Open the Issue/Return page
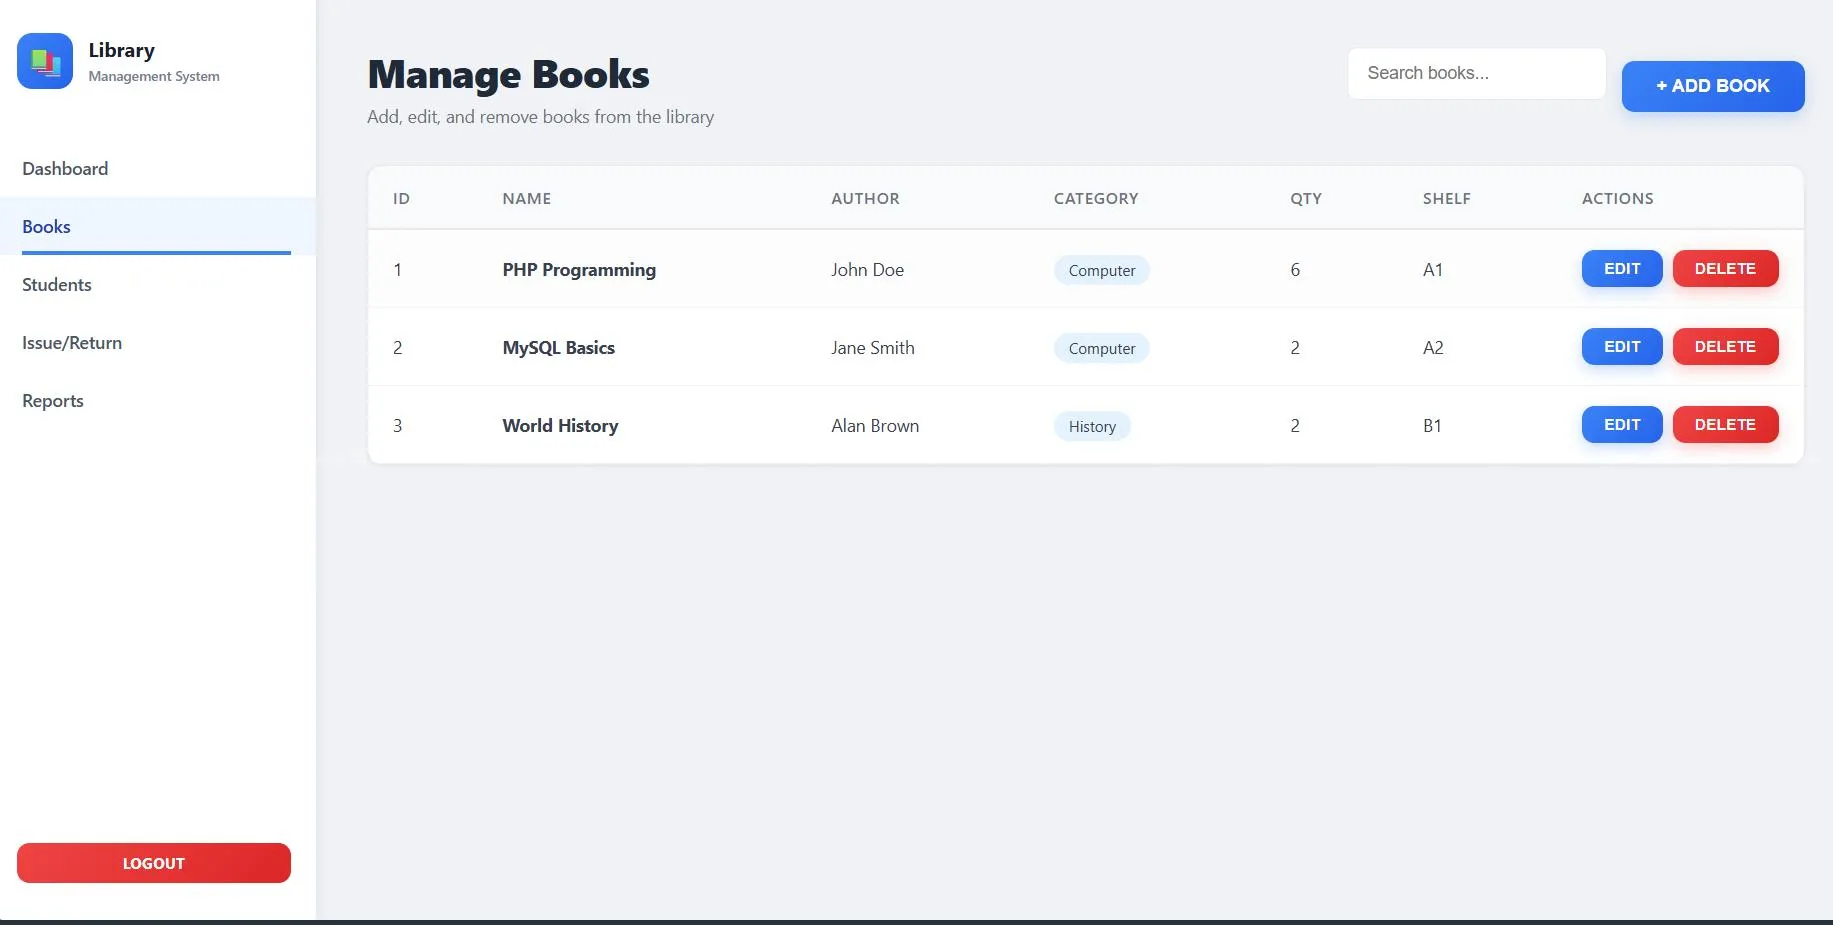 (x=72, y=343)
